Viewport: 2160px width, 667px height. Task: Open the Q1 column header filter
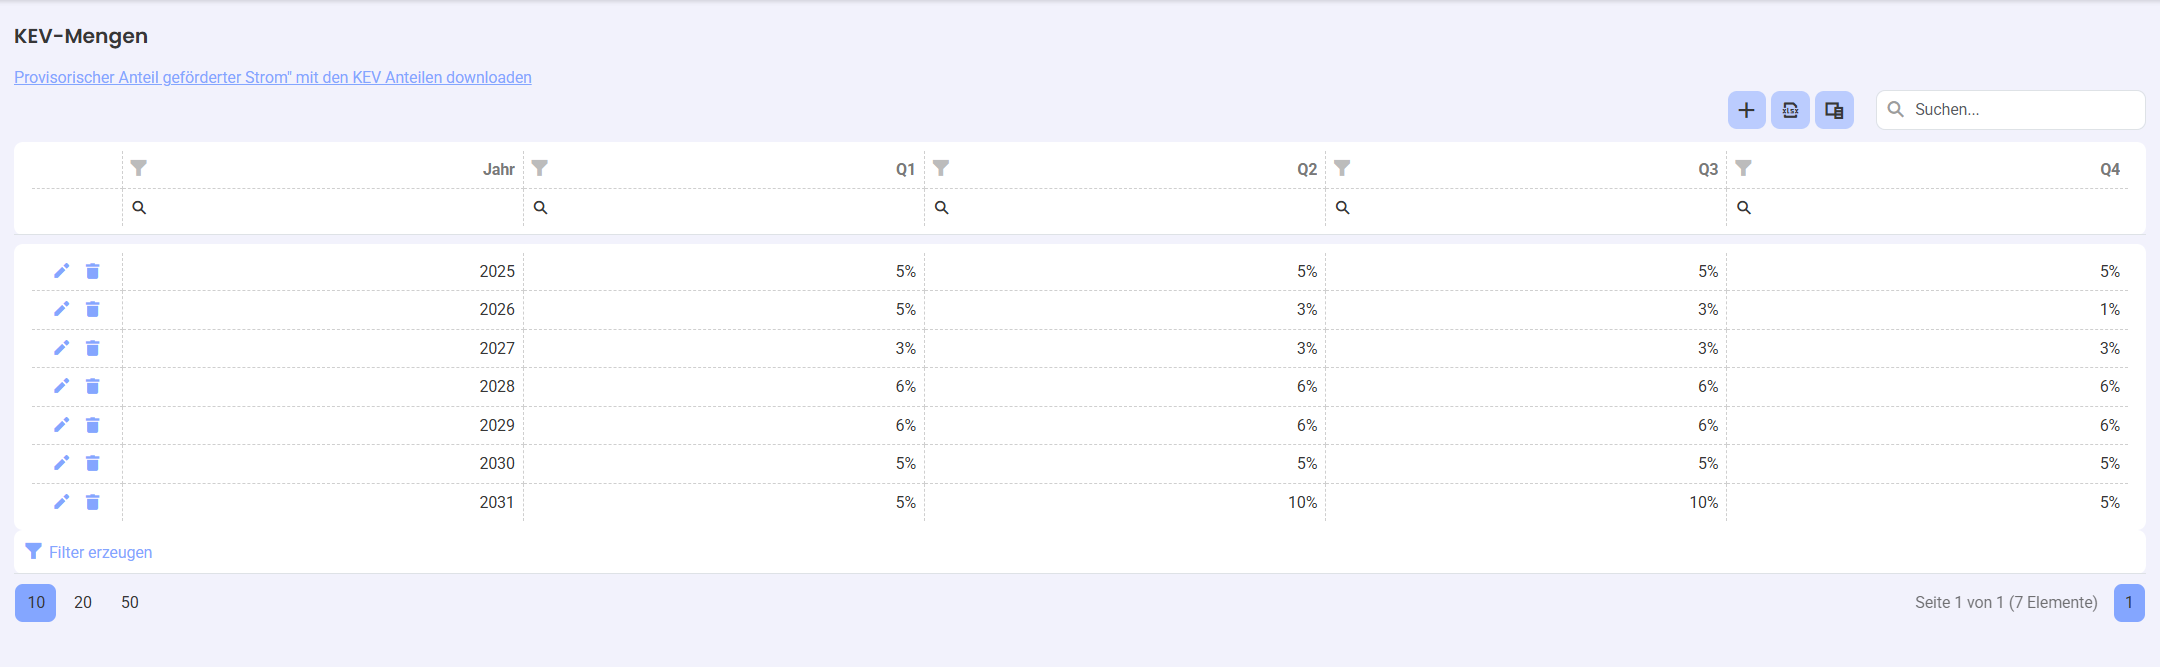pos(540,168)
